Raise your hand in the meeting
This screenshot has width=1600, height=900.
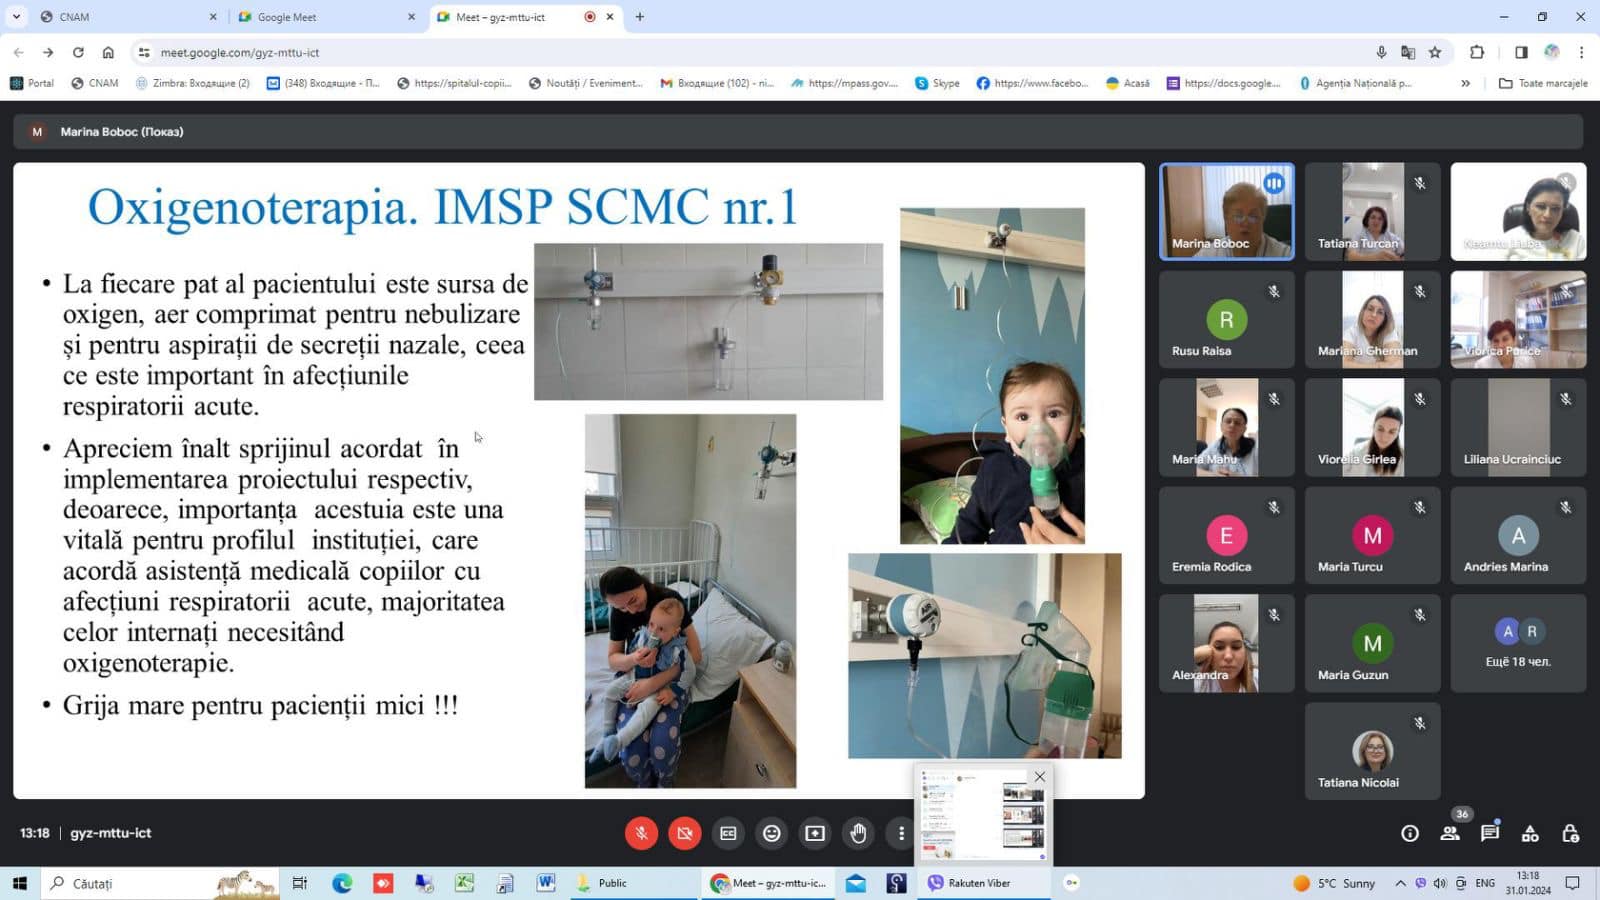pos(858,833)
